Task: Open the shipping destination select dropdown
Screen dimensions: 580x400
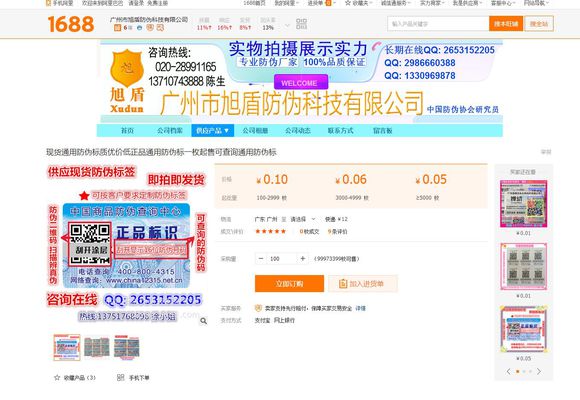Action: 303,219
